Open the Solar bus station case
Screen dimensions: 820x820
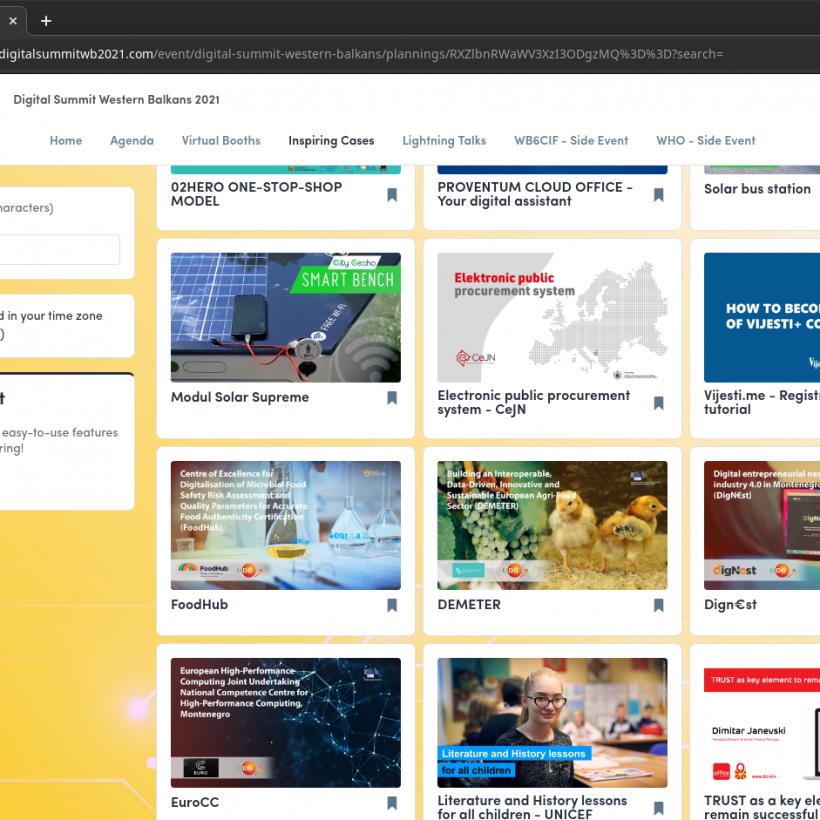click(757, 189)
